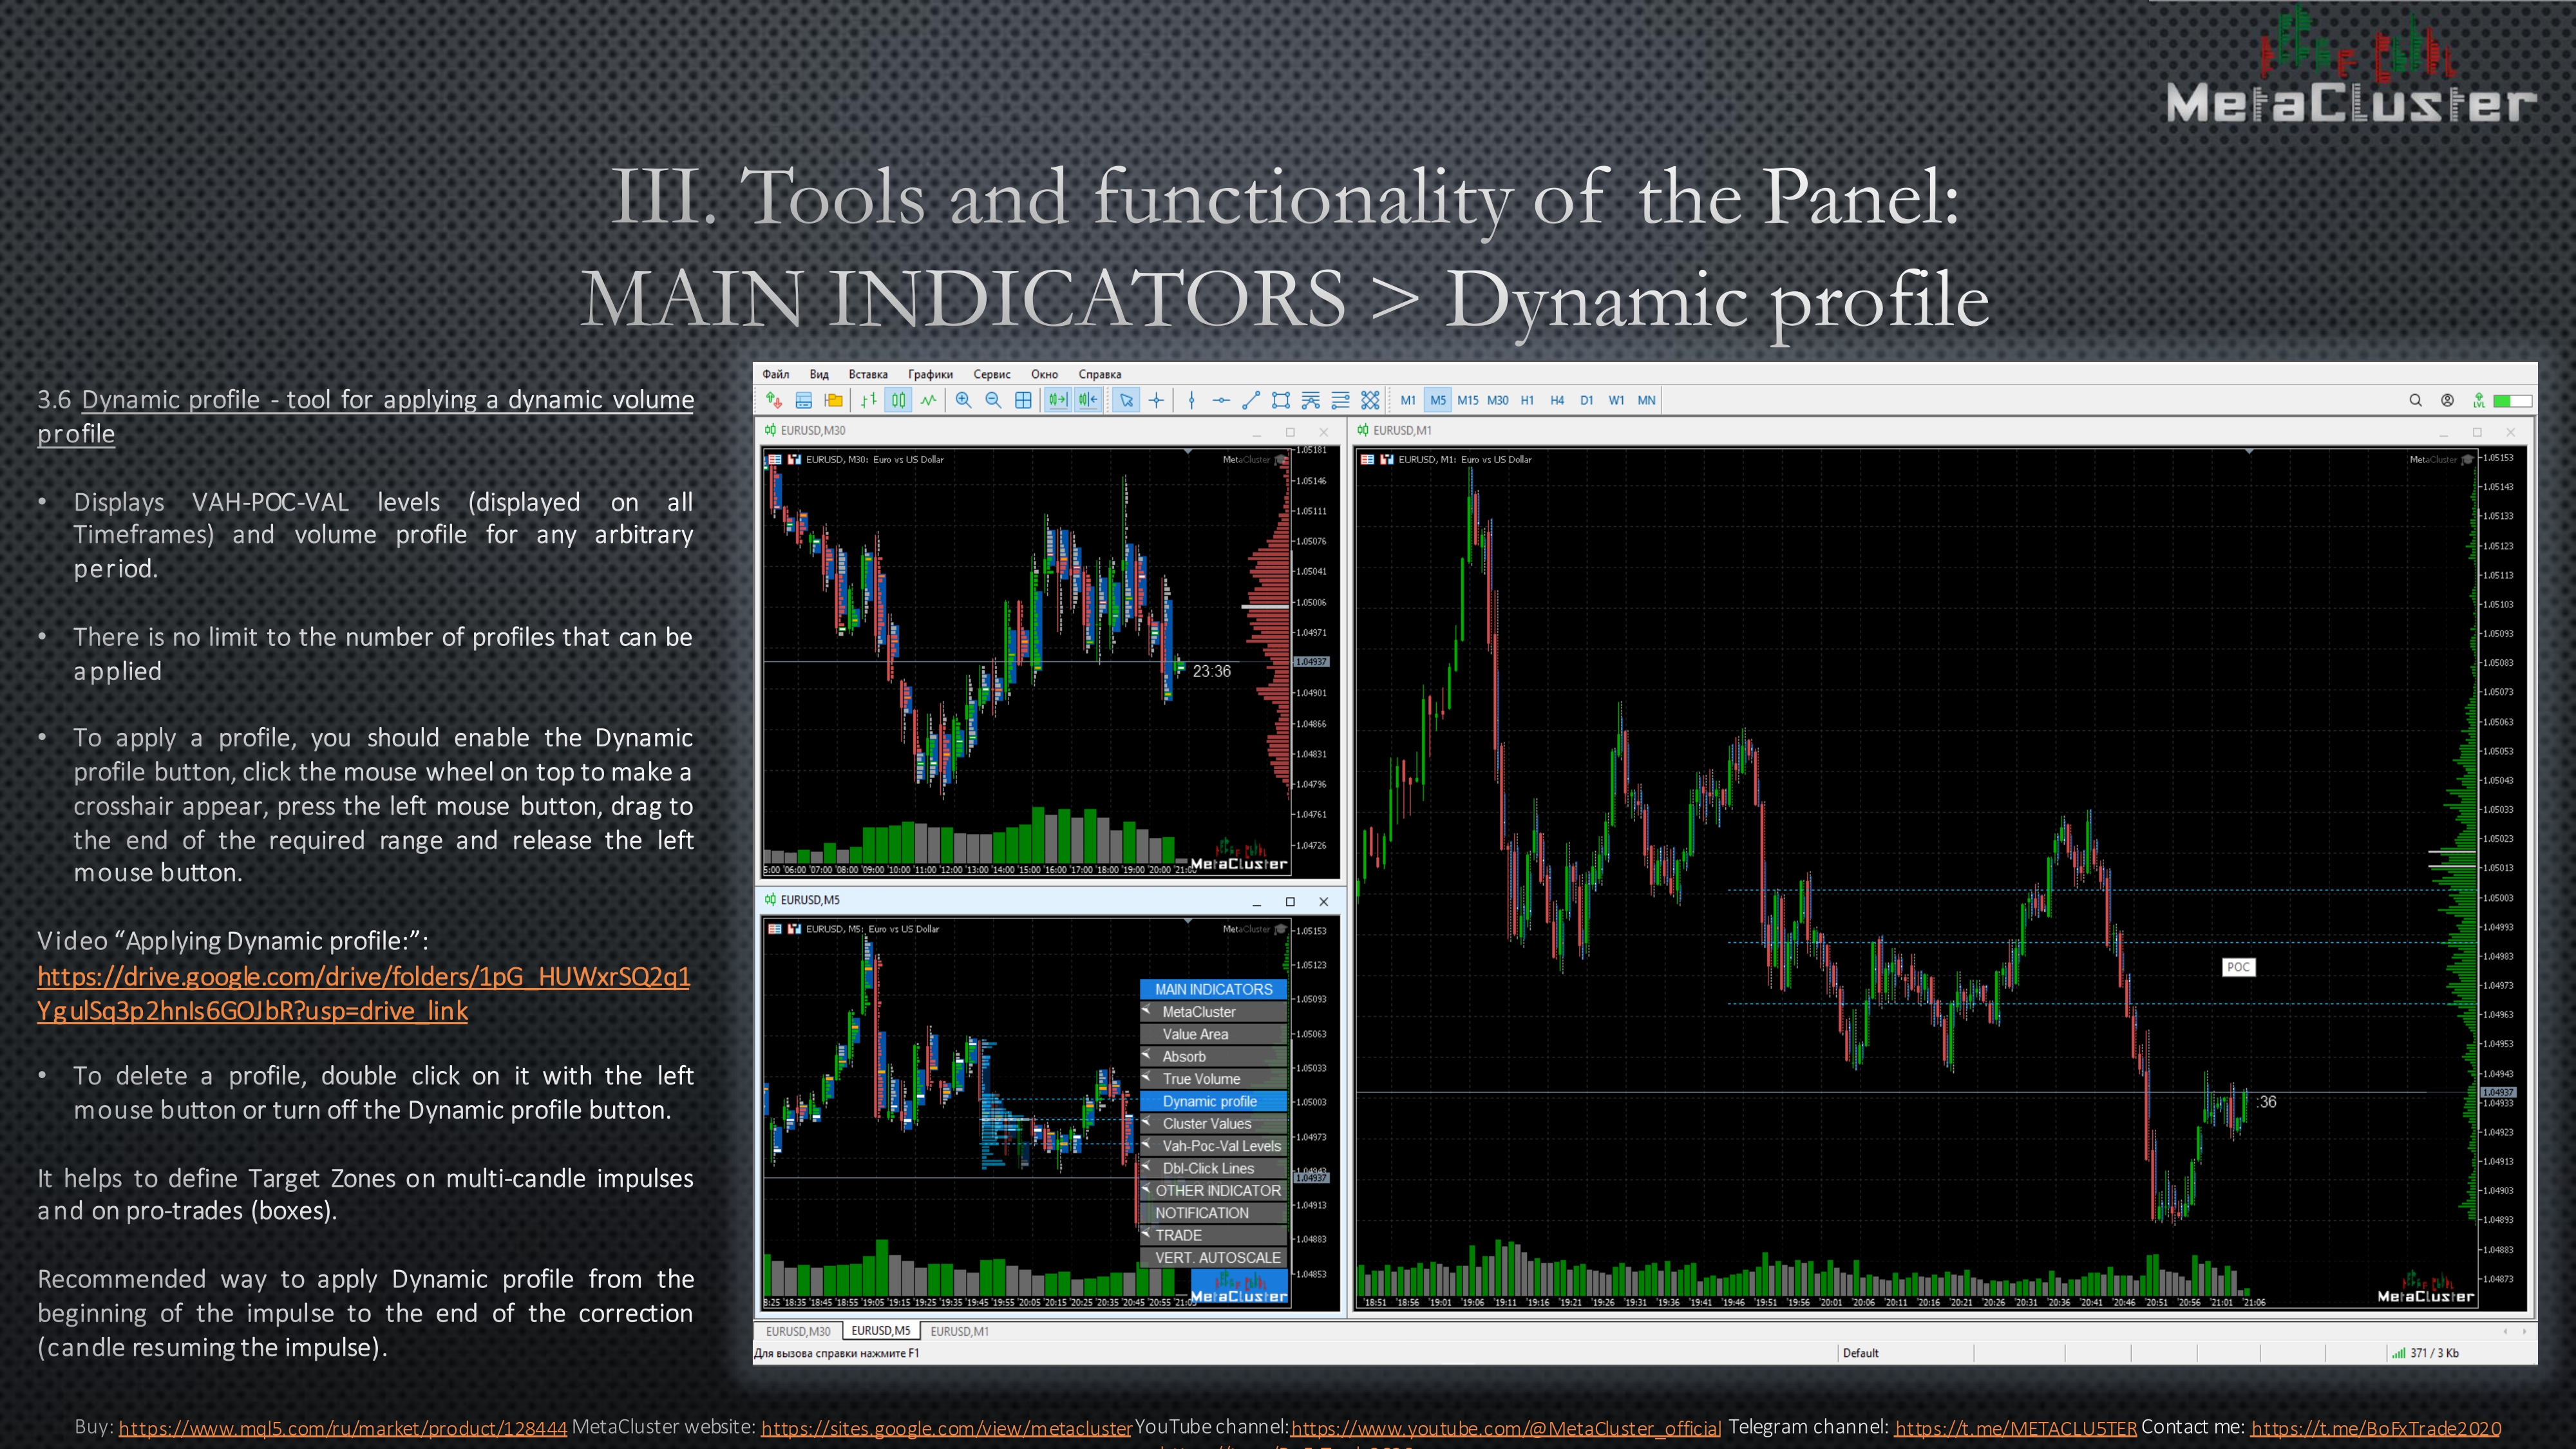The width and height of the screenshot is (2576, 1449).
Task: Select the cursor arrow tool
Action: click(1126, 400)
